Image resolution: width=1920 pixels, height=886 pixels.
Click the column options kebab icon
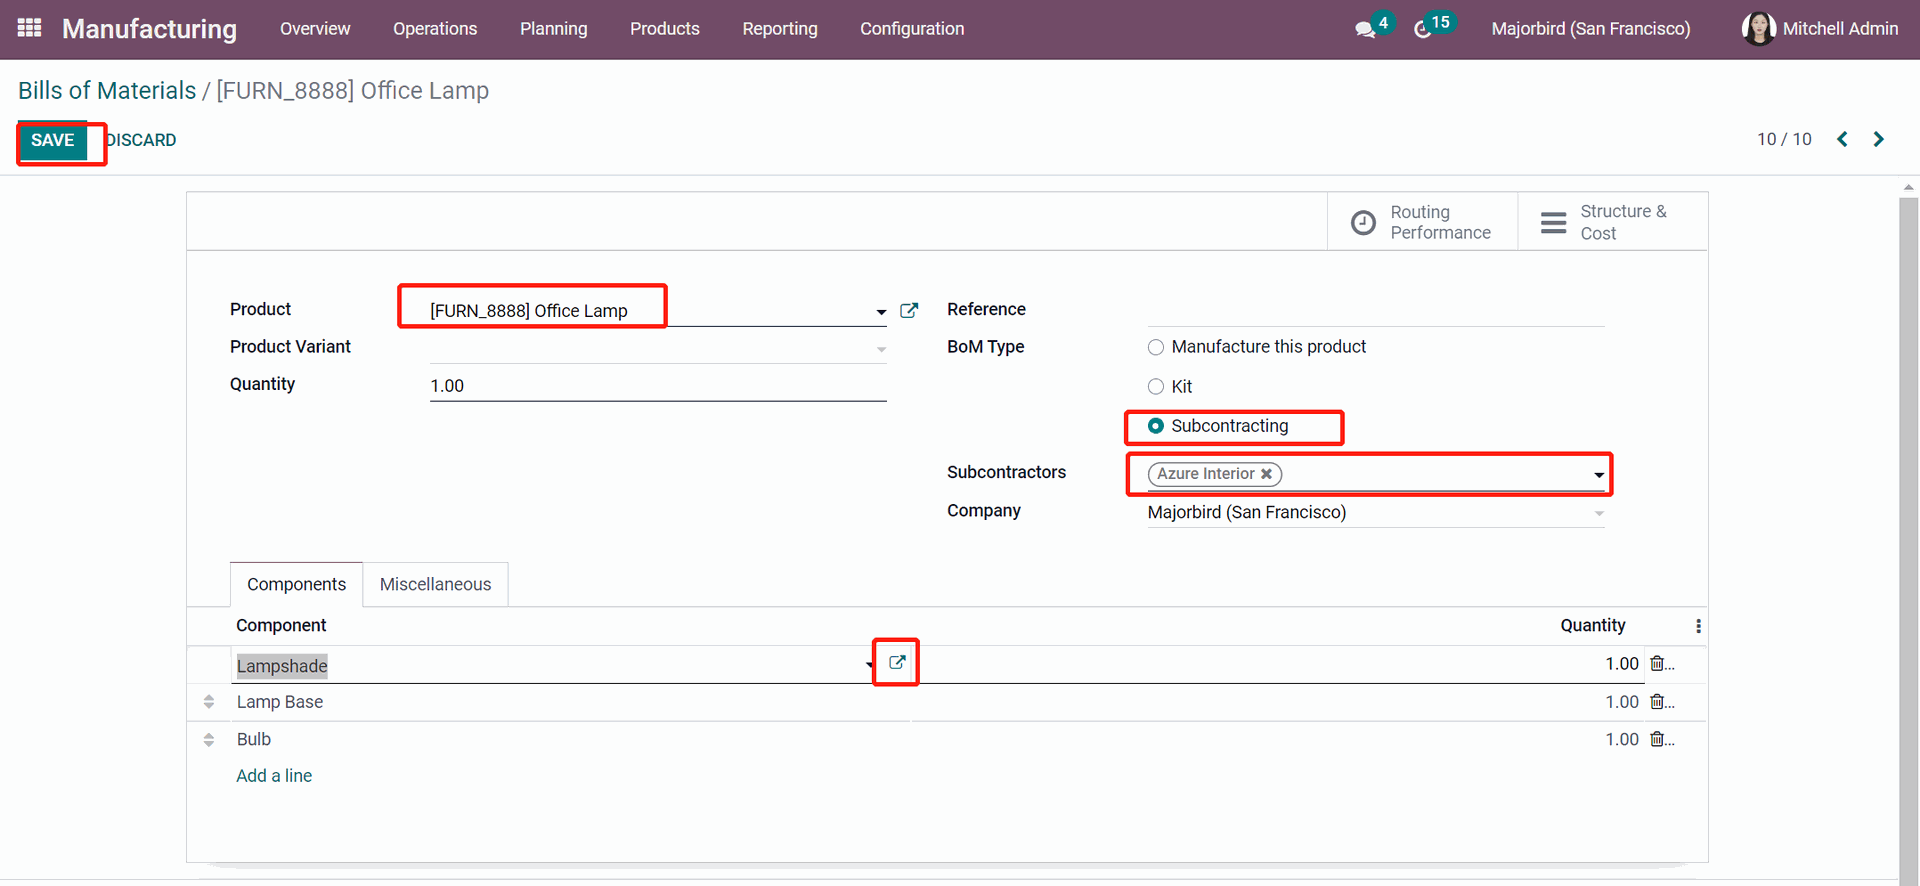pos(1698,626)
